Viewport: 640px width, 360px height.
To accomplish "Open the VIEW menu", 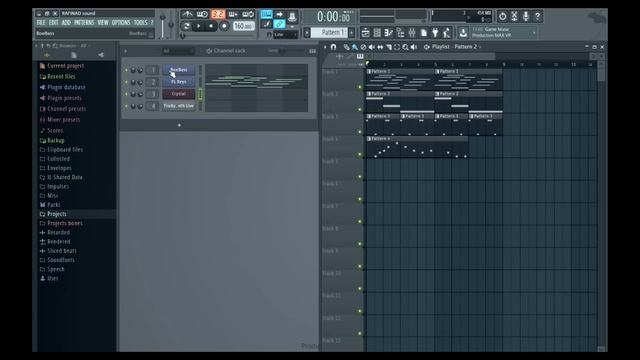I will [x=103, y=22].
